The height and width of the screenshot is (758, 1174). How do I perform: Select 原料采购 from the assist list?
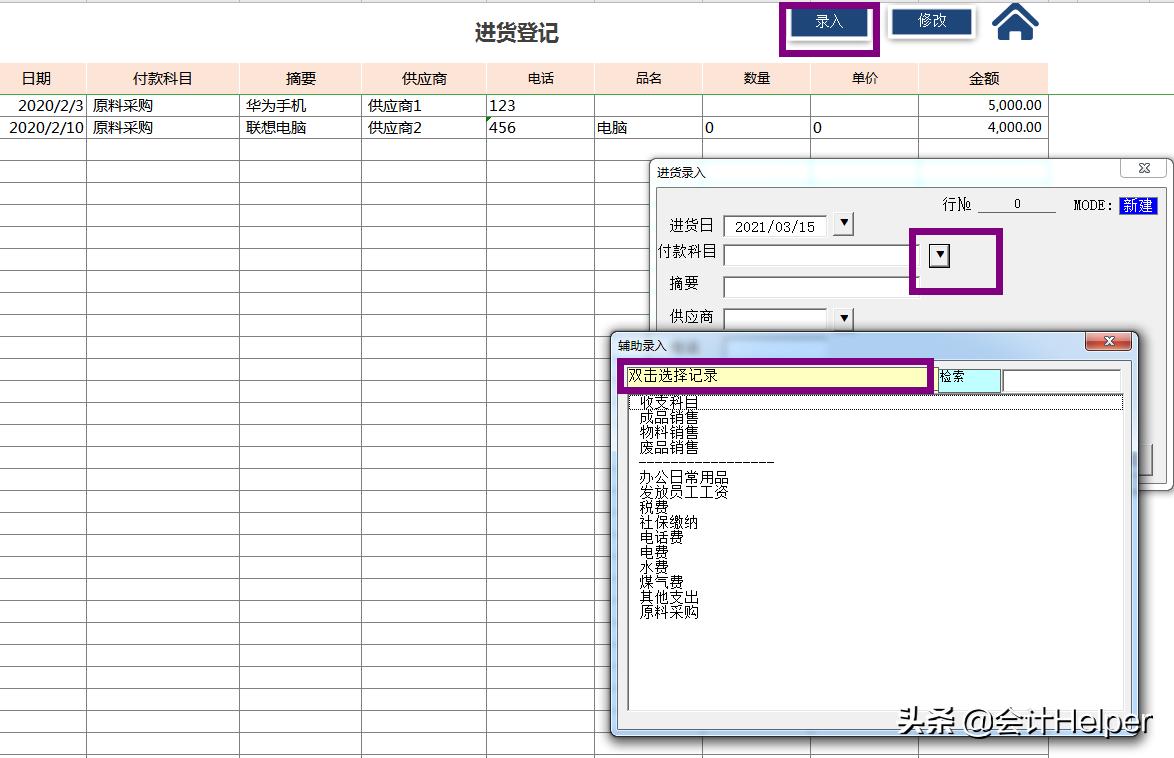coord(666,611)
